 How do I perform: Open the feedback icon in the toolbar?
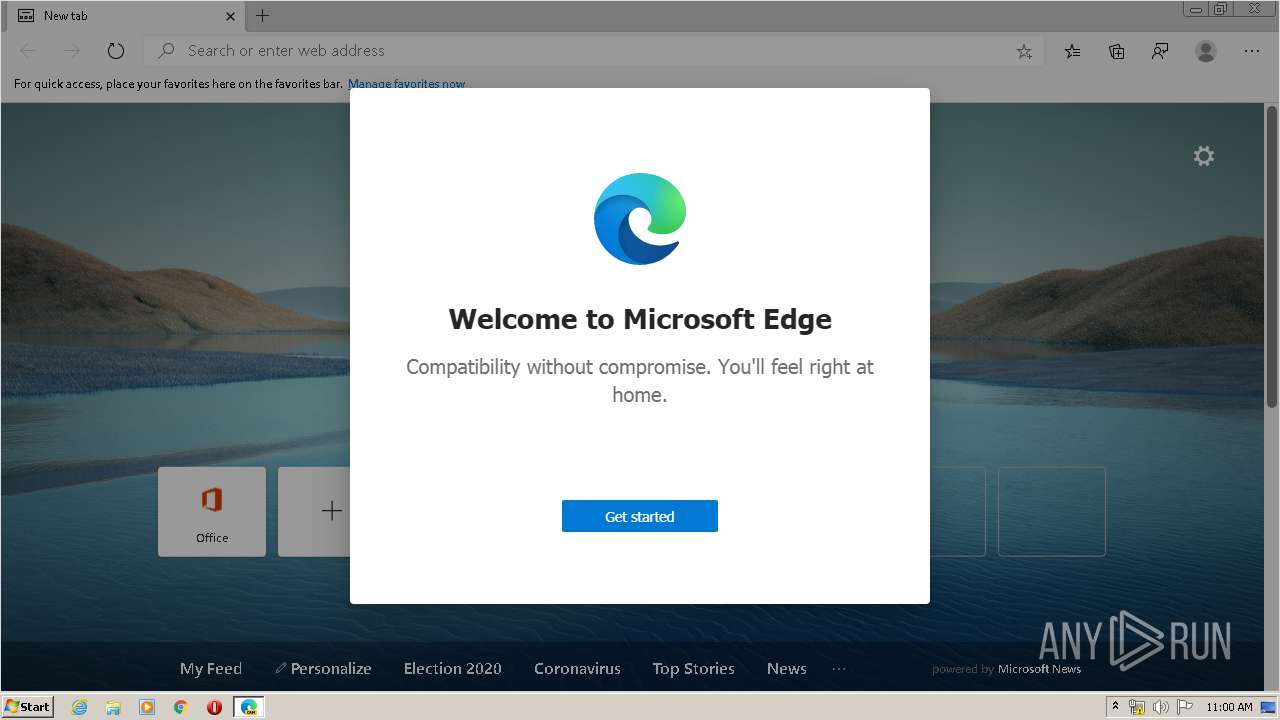click(x=1160, y=51)
